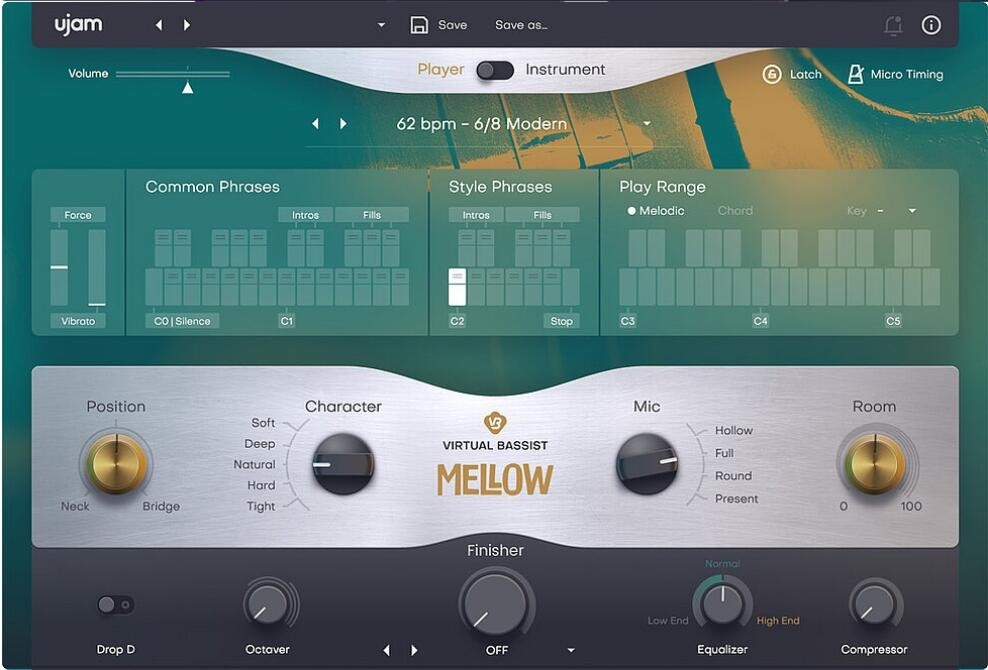988x670 pixels.
Task: Select the Melodic radio option
Action: click(656, 211)
